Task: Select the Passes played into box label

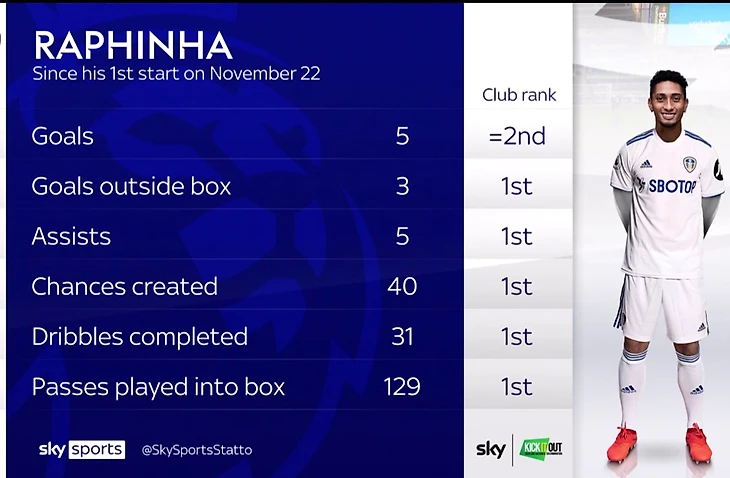Action: click(x=158, y=386)
